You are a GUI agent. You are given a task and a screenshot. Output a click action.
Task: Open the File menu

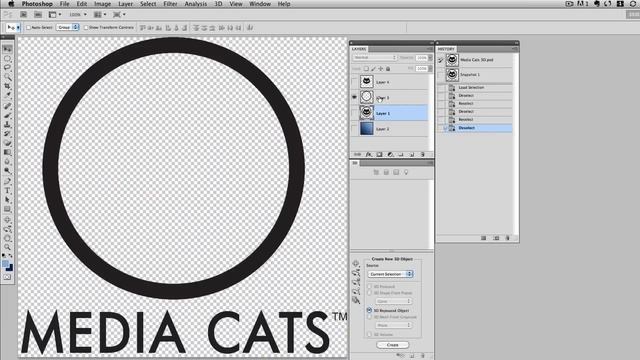click(64, 4)
